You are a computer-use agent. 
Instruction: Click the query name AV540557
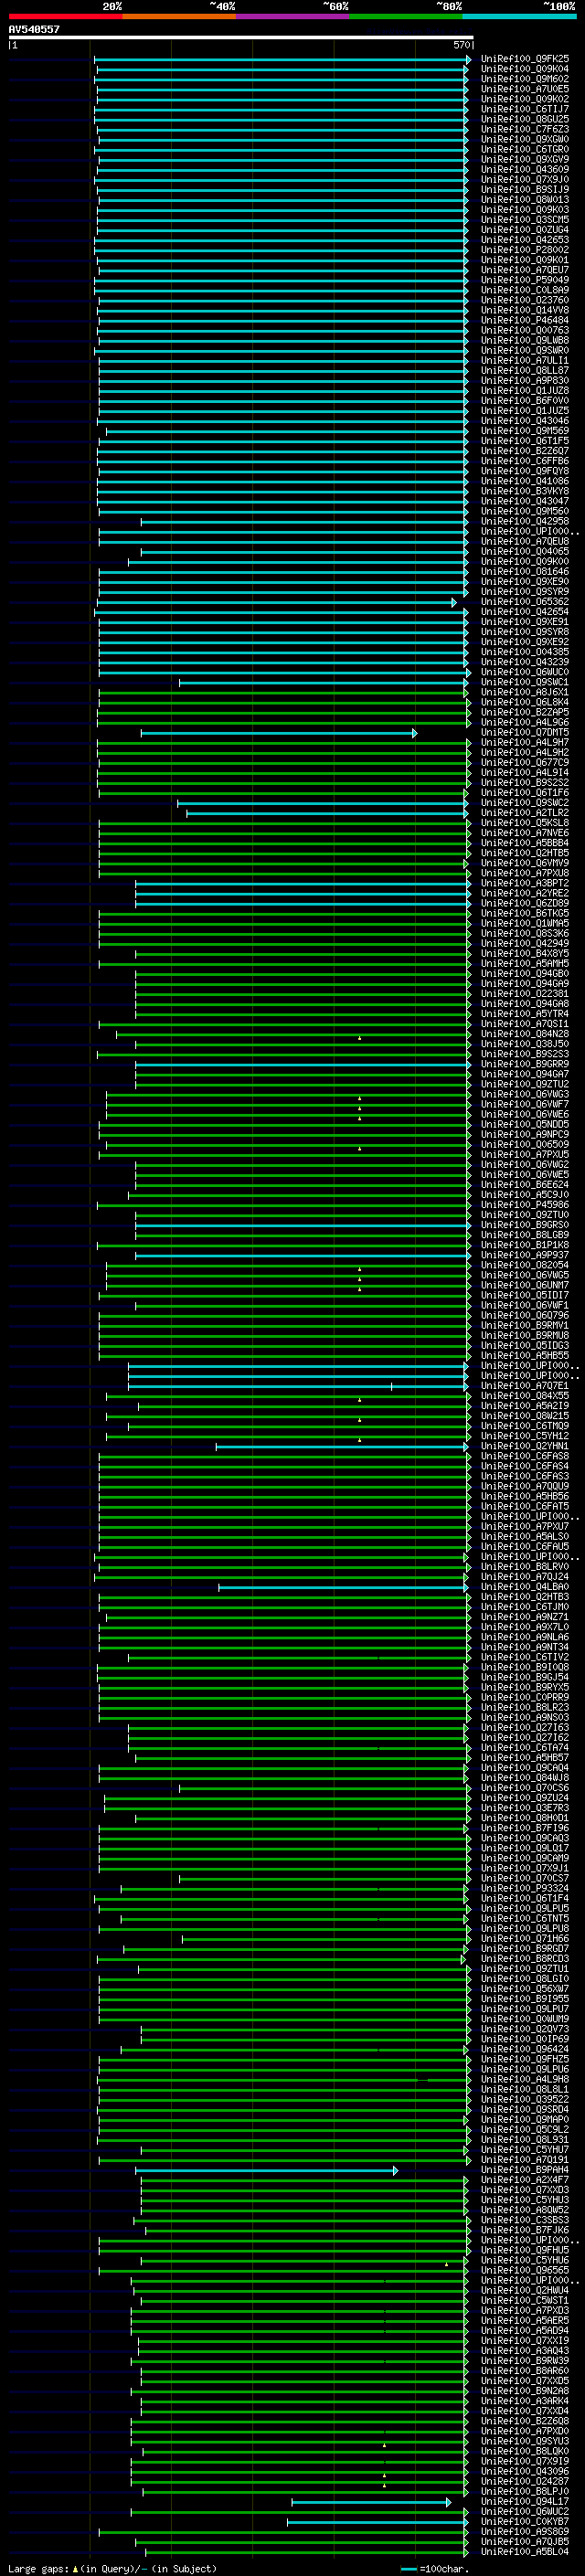34,29
